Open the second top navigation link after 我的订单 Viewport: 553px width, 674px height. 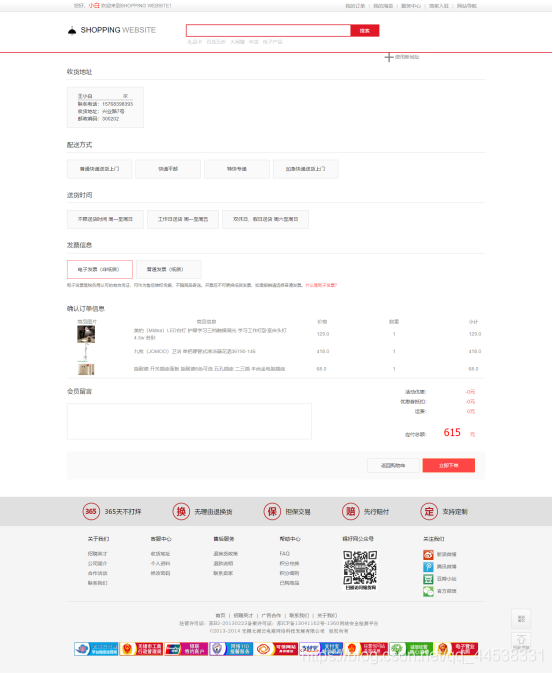point(383,6)
